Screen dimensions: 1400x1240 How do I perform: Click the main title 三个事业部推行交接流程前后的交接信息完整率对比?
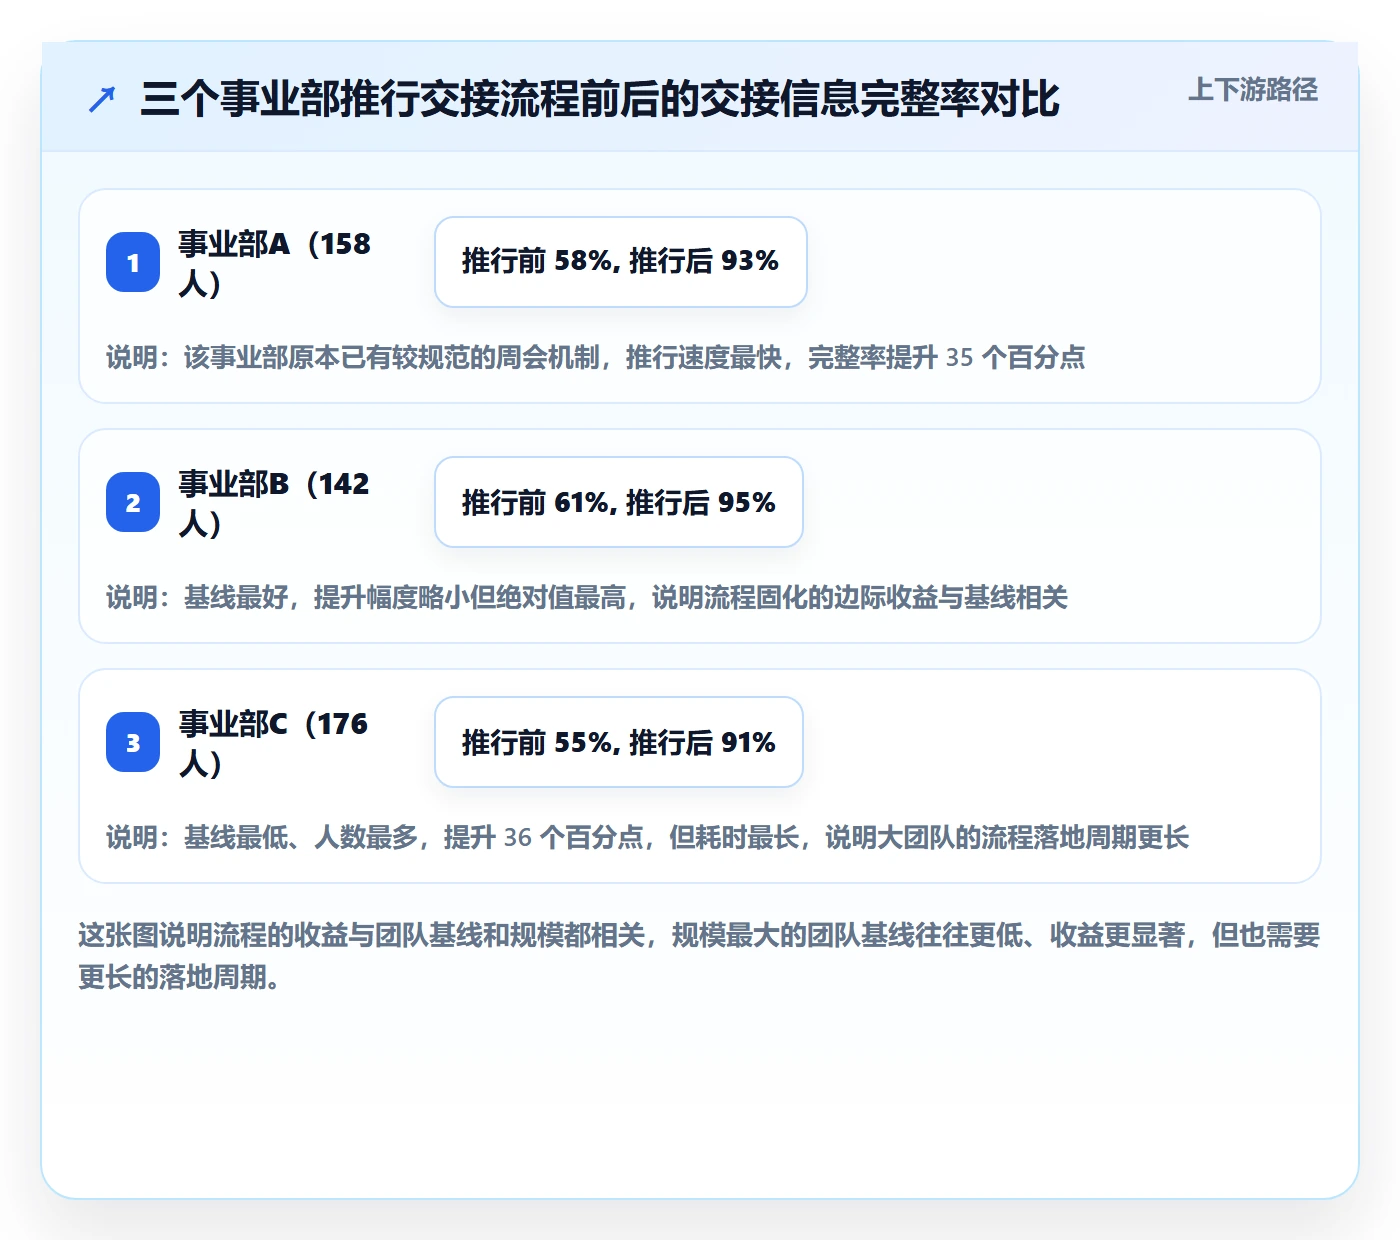(600, 99)
